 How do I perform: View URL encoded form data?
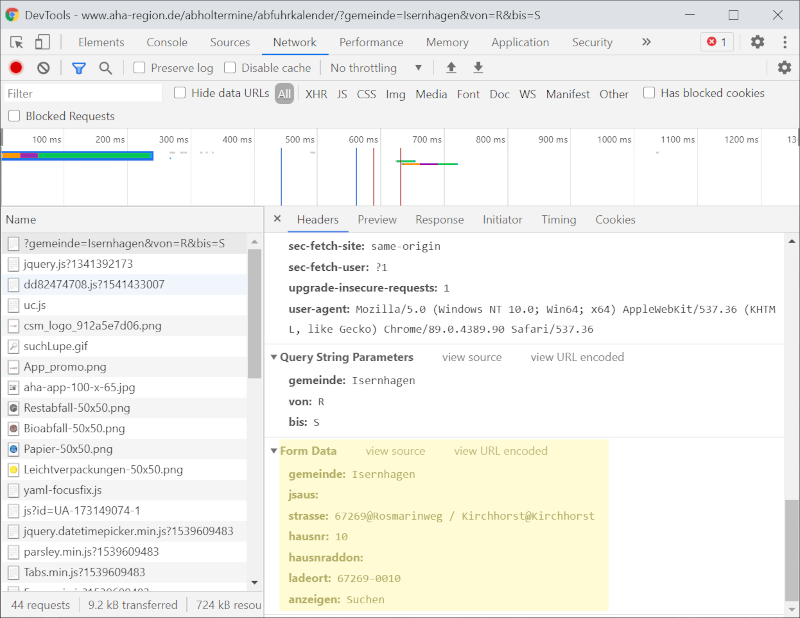point(500,451)
